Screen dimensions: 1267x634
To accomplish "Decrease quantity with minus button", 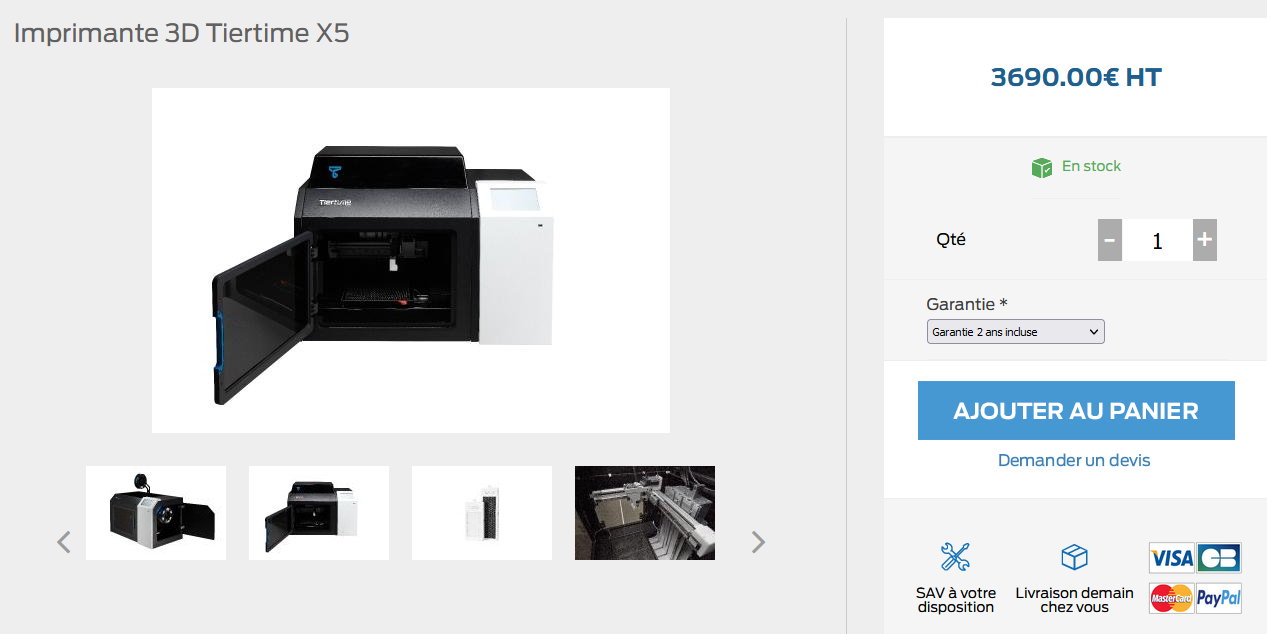I will [x=1109, y=240].
